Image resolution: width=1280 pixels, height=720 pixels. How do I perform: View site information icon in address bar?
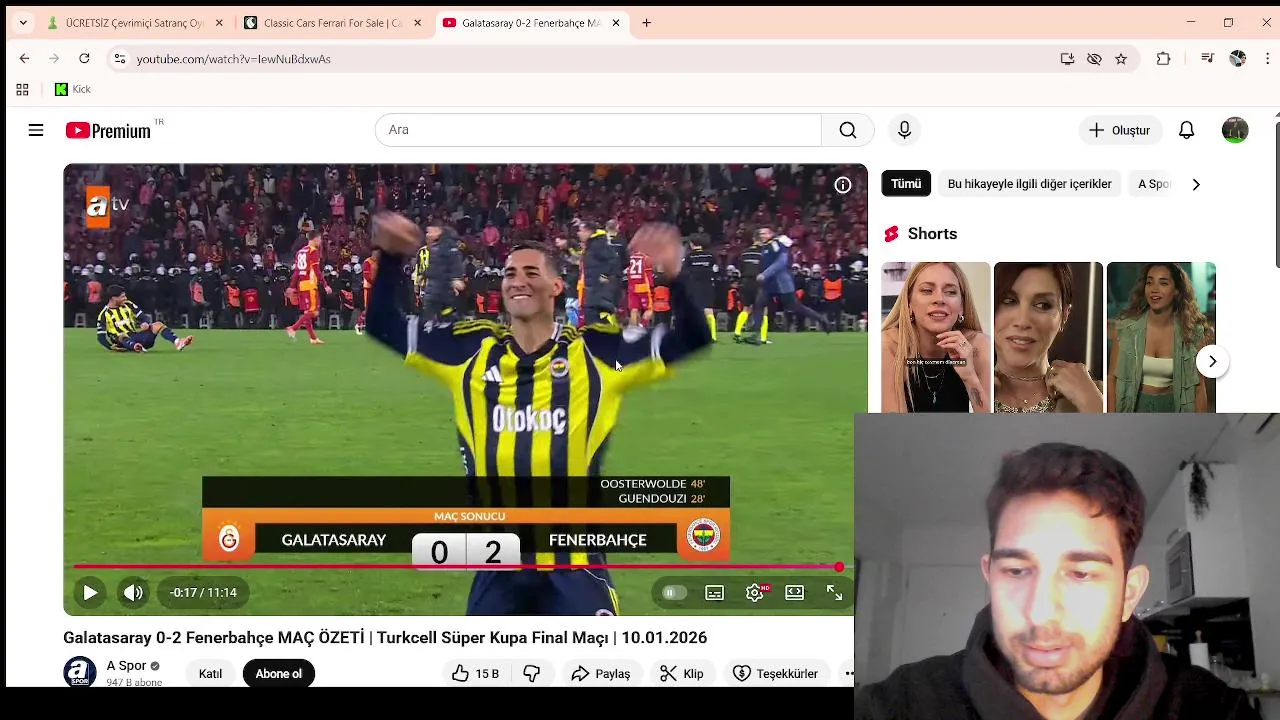pos(119,59)
